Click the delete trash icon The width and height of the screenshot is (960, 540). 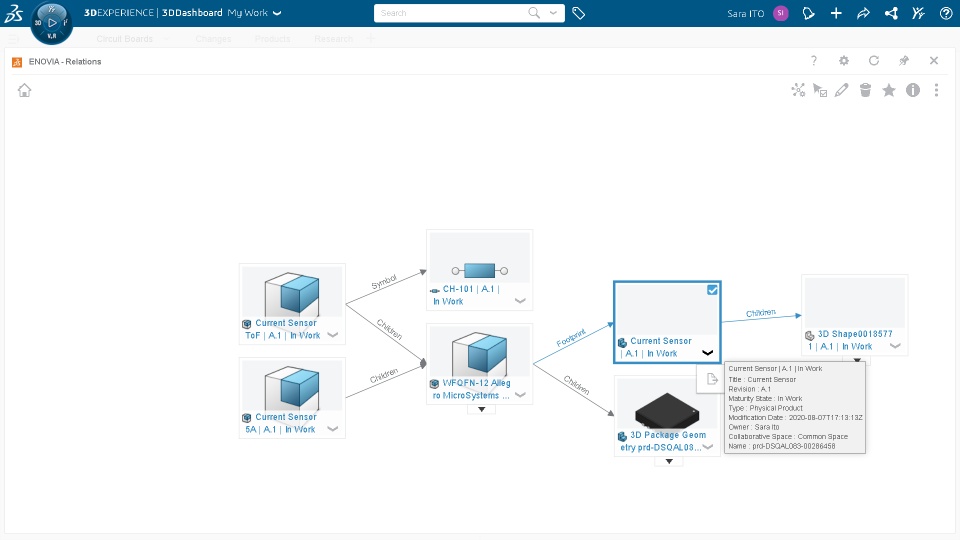(865, 90)
